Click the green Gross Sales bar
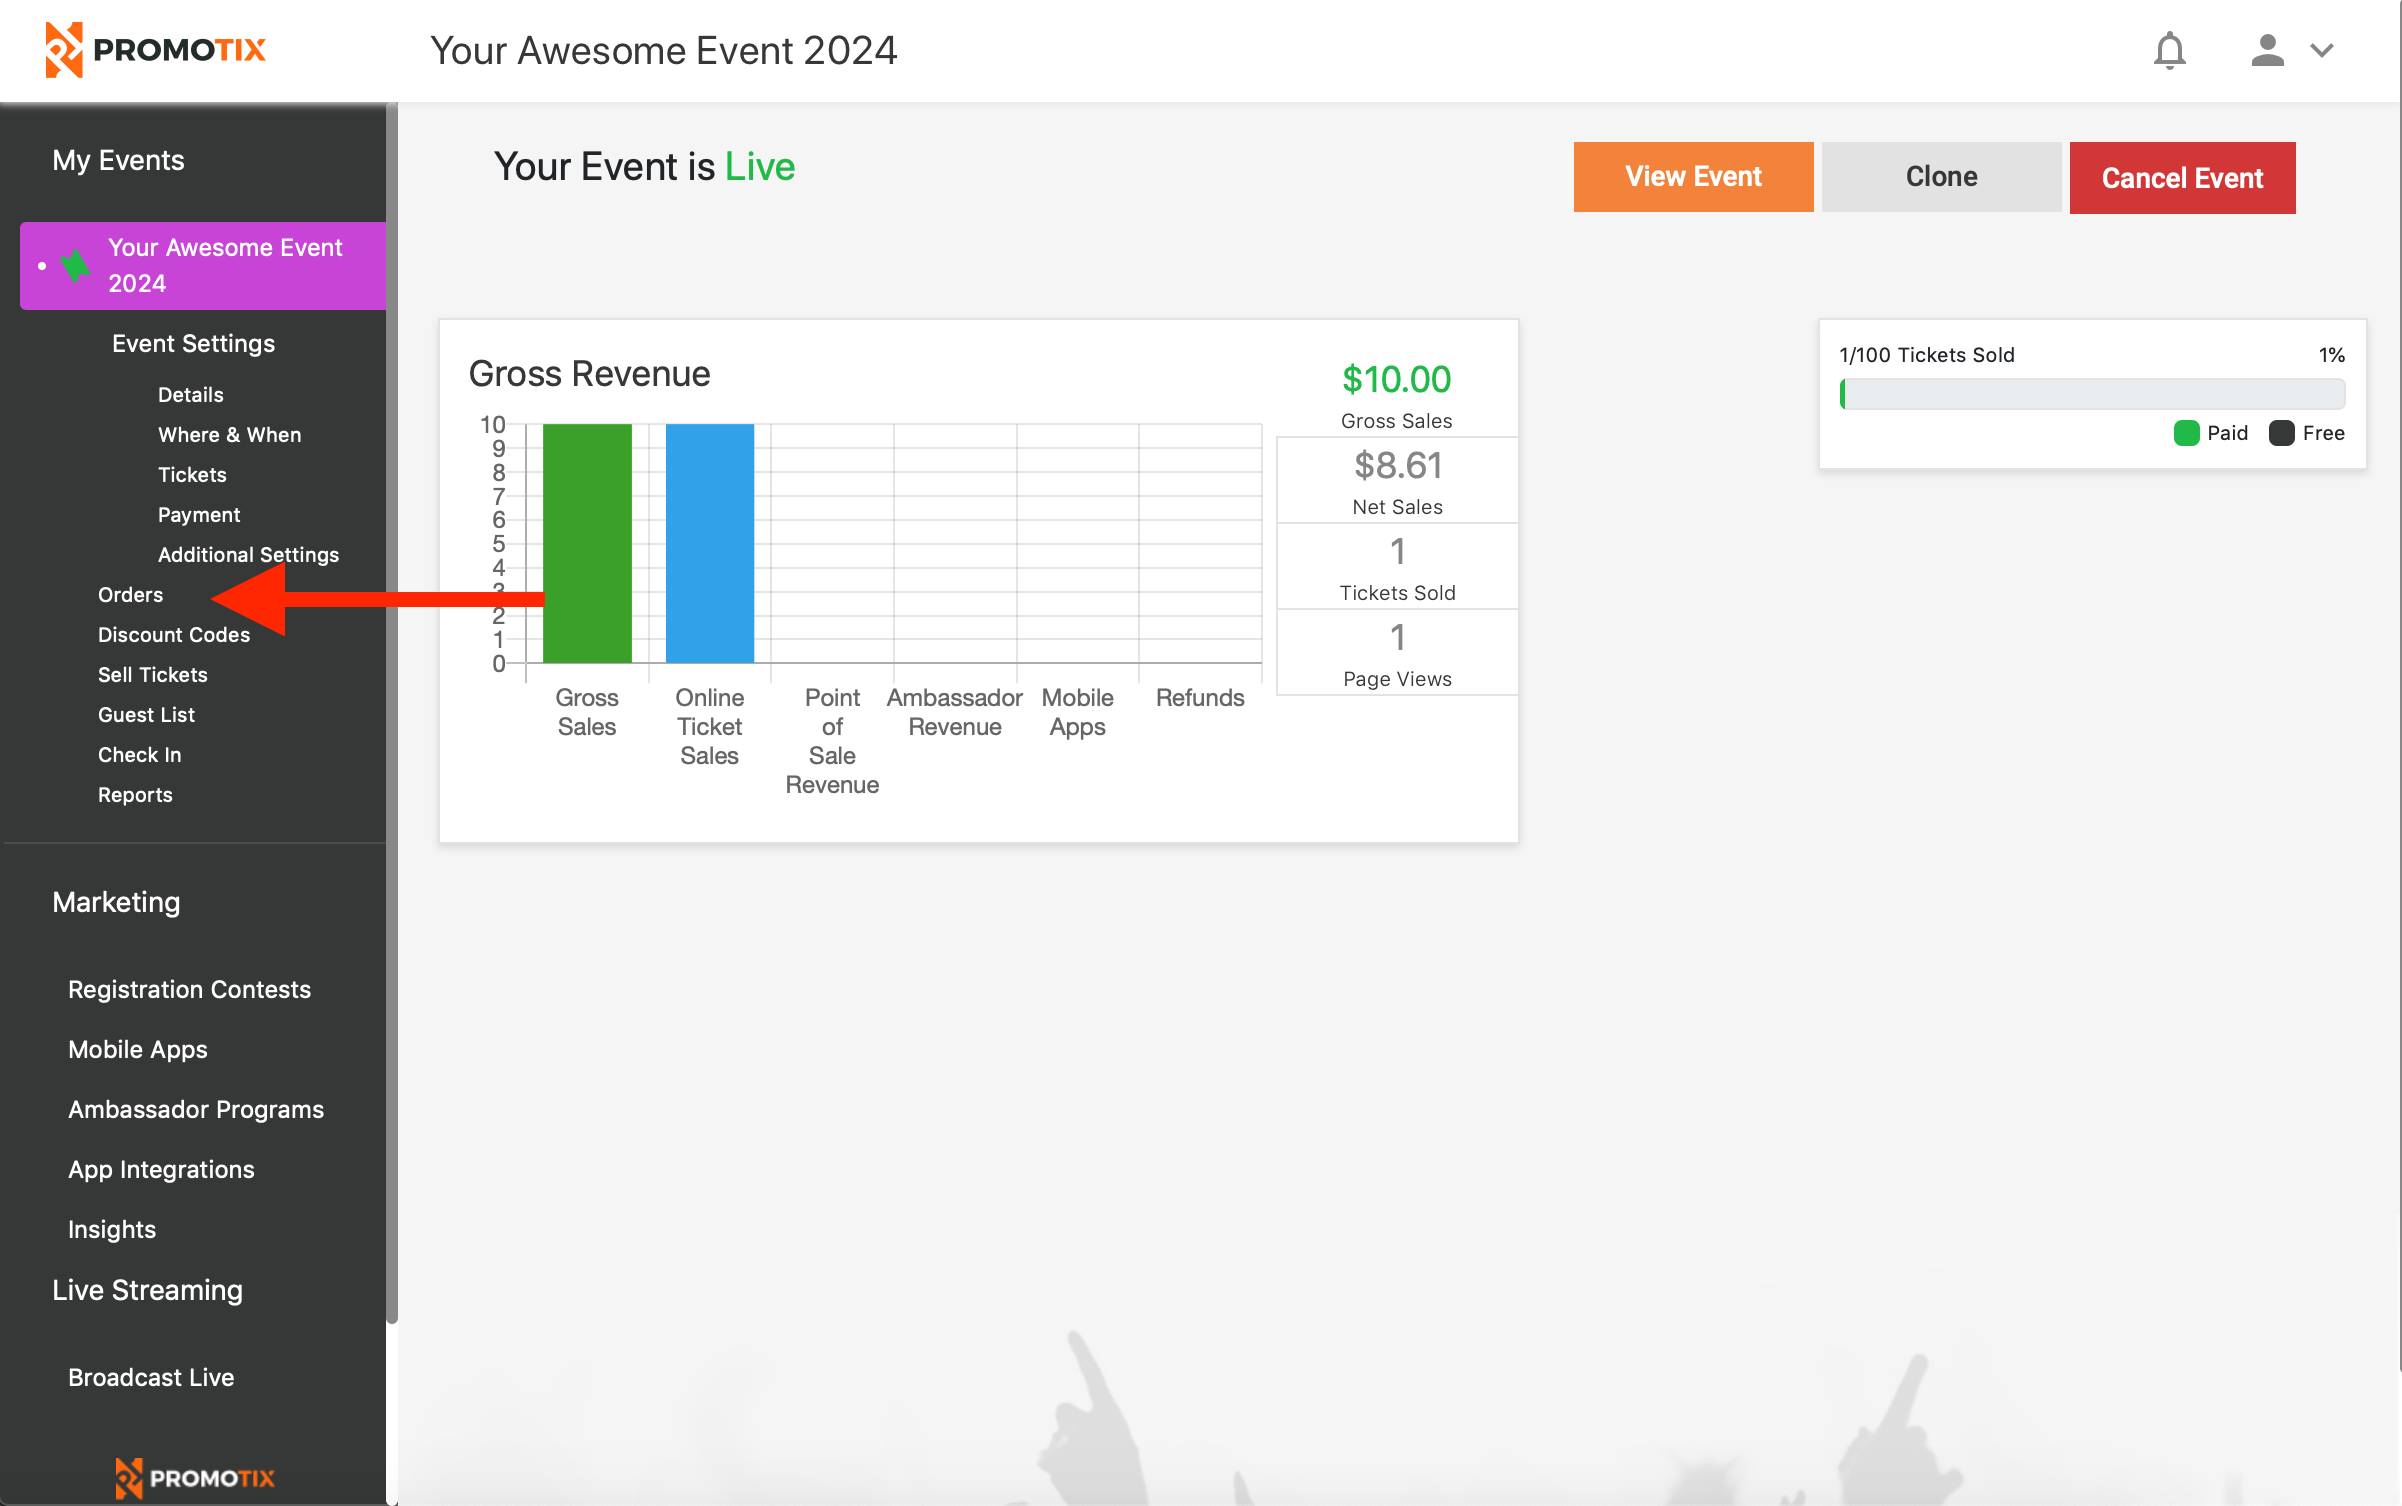Screen dimensions: 2402x1506 pyautogui.click(x=587, y=543)
